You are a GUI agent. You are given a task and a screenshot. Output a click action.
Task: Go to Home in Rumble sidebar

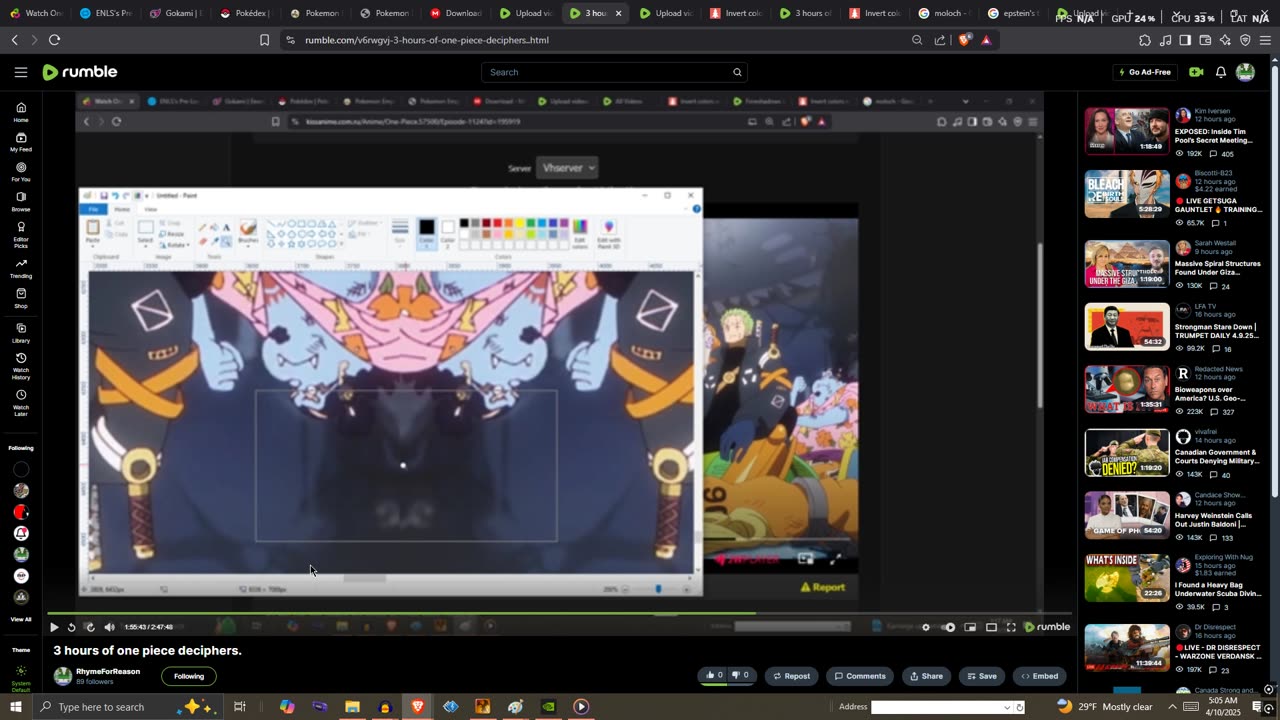[x=21, y=112]
